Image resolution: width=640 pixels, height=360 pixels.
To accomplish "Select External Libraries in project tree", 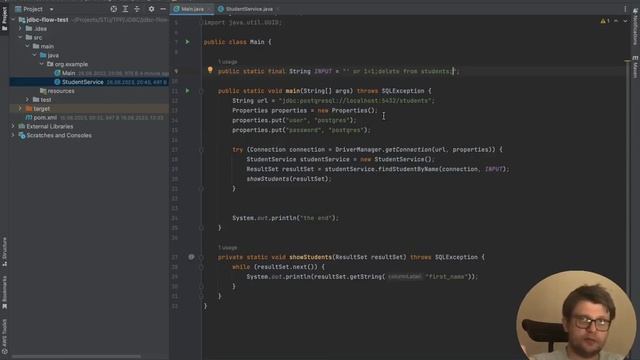I will click(x=89, y=127).
